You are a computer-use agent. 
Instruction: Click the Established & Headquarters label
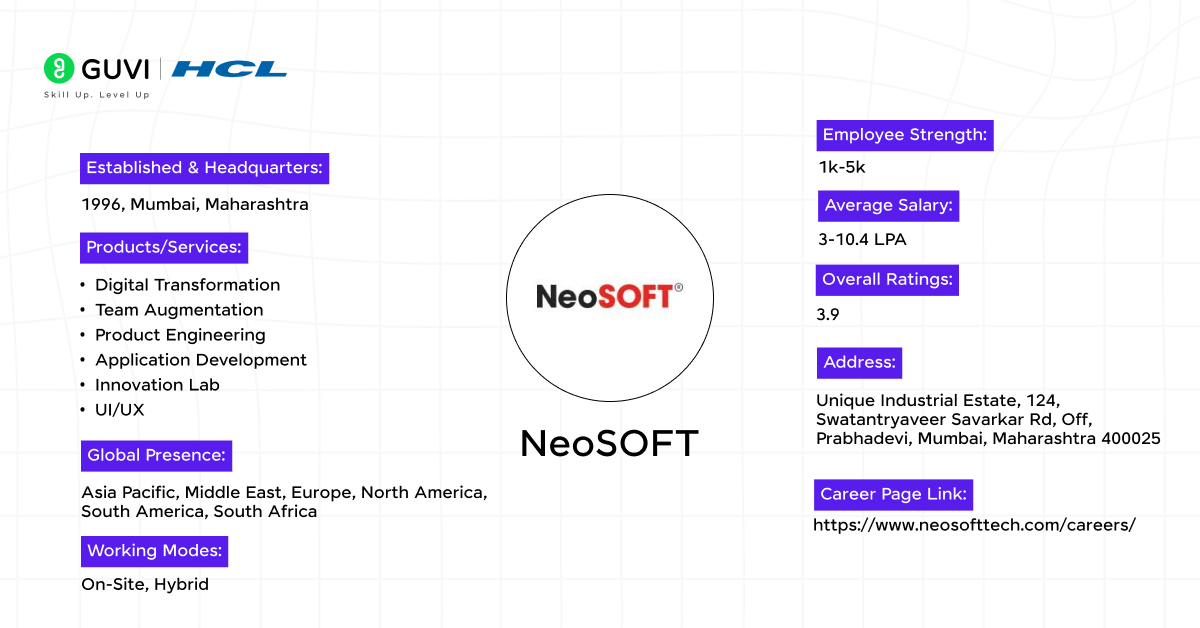click(203, 168)
